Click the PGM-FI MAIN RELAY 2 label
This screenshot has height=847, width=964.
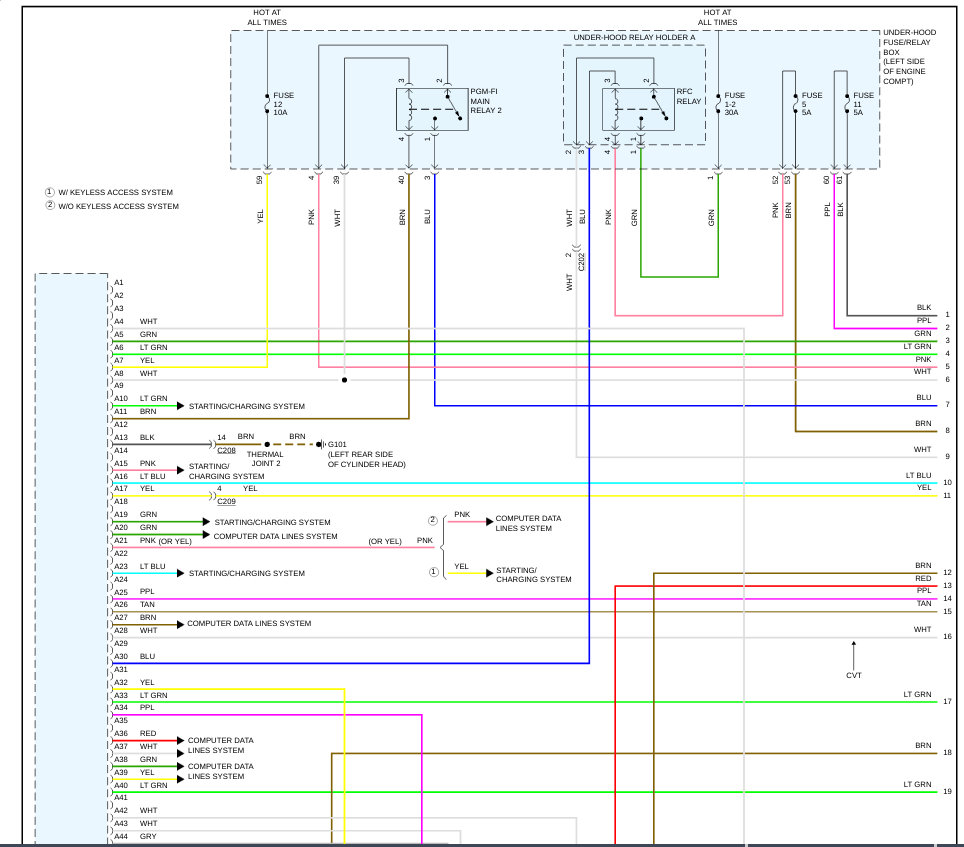coord(486,101)
